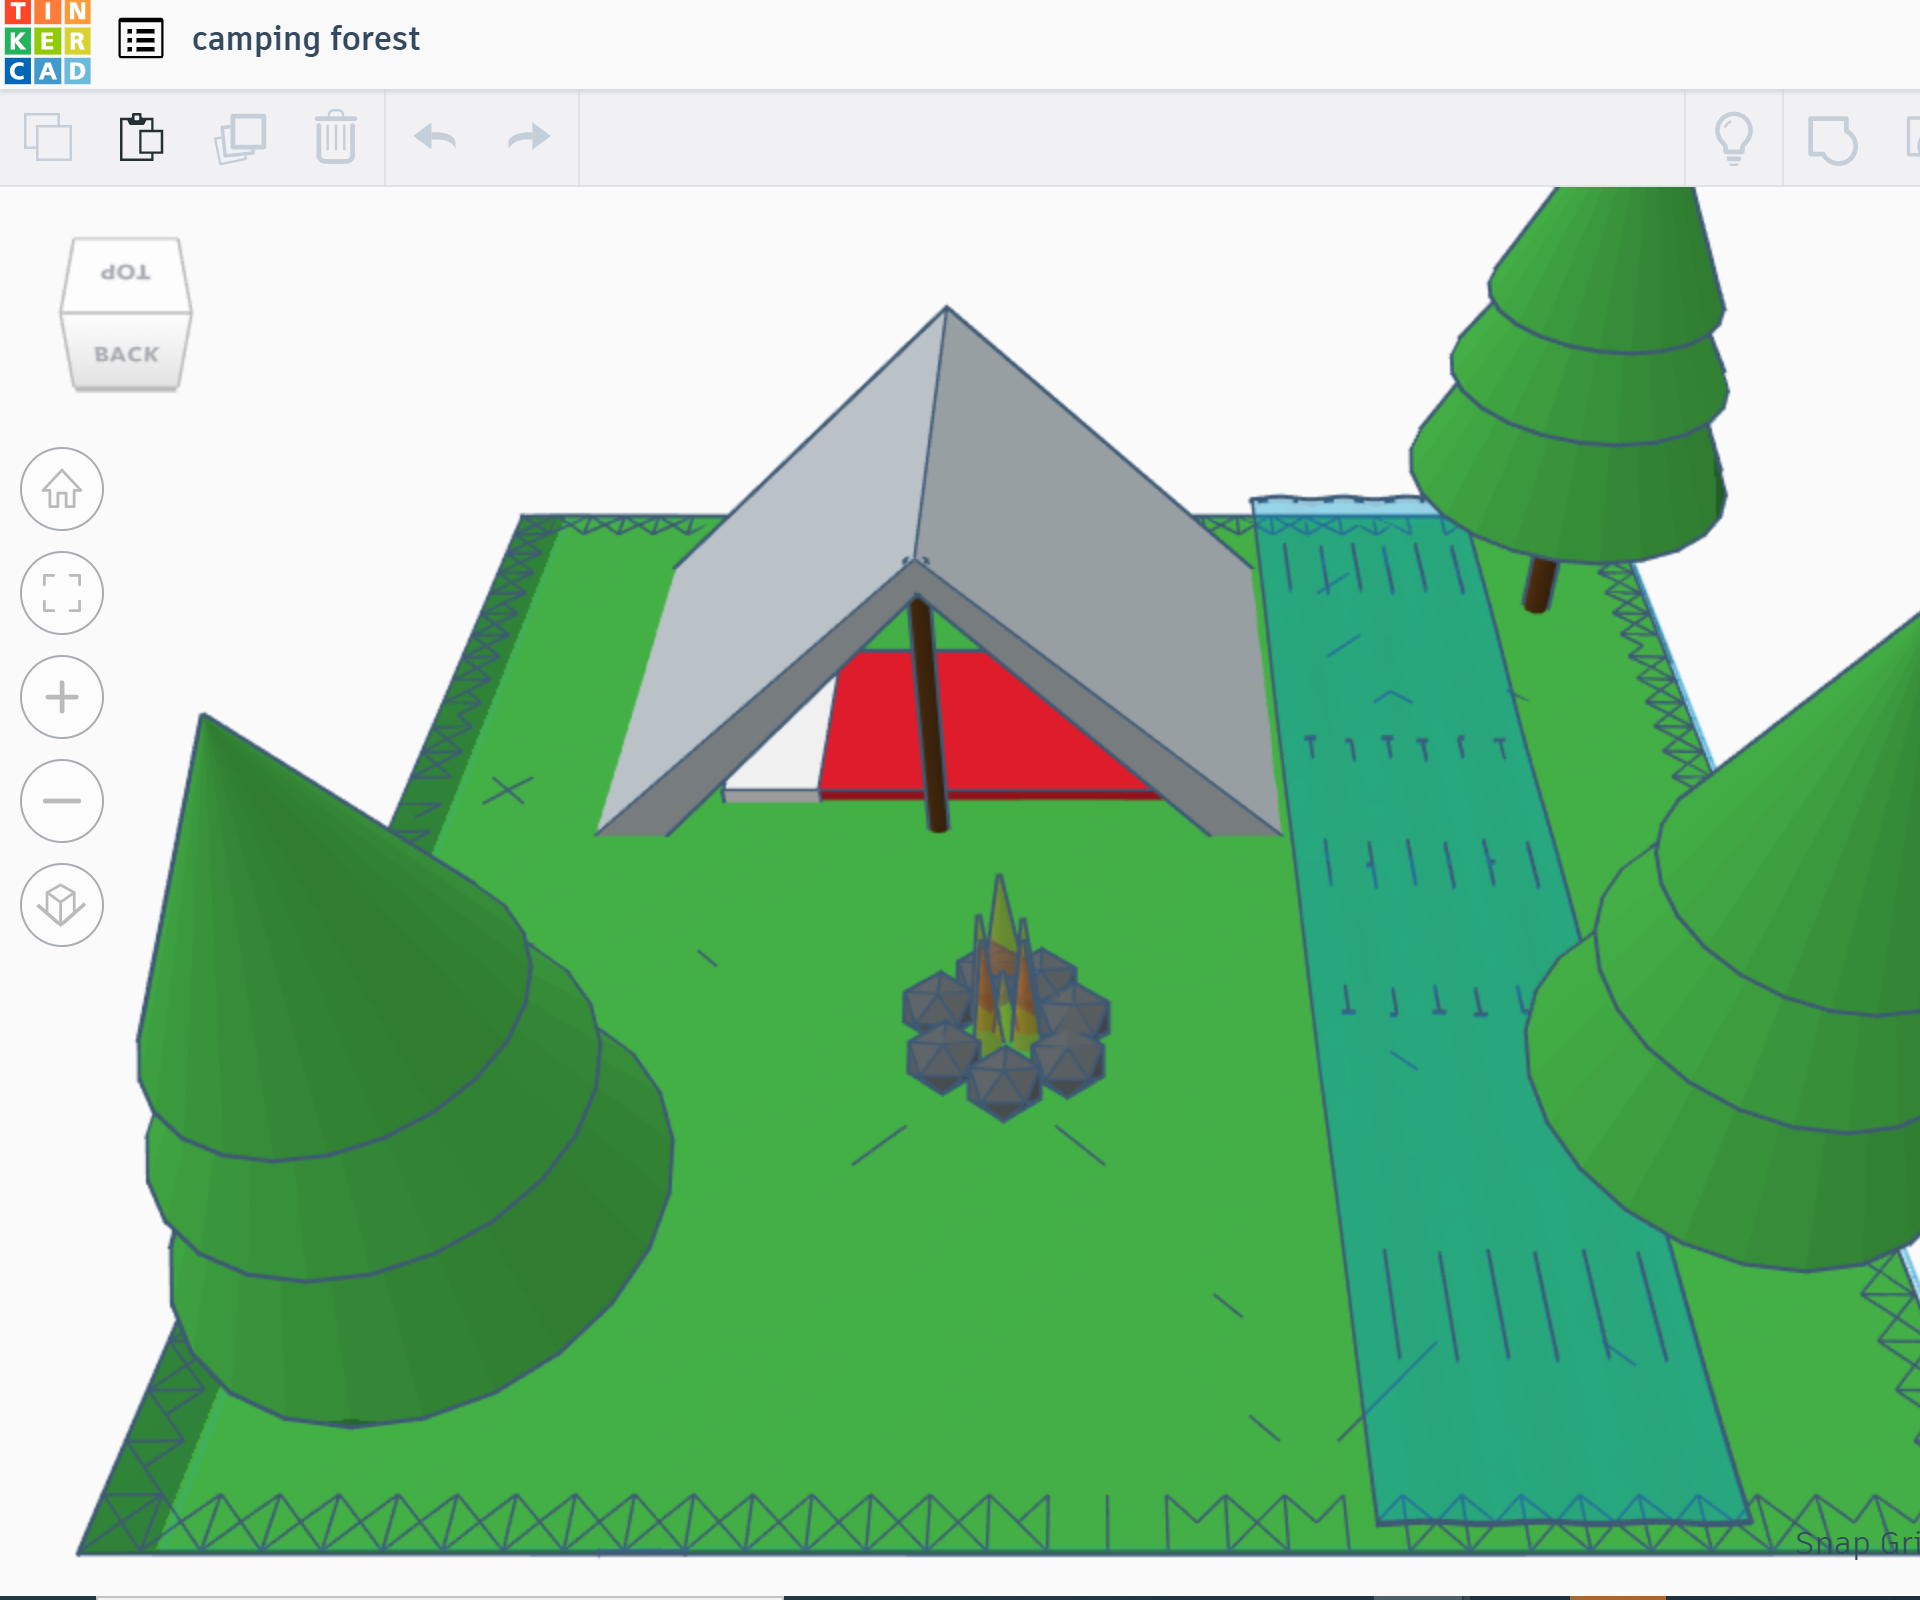Toggle orthographic view with the cube icon
This screenshot has width=1920, height=1600.
(x=62, y=905)
